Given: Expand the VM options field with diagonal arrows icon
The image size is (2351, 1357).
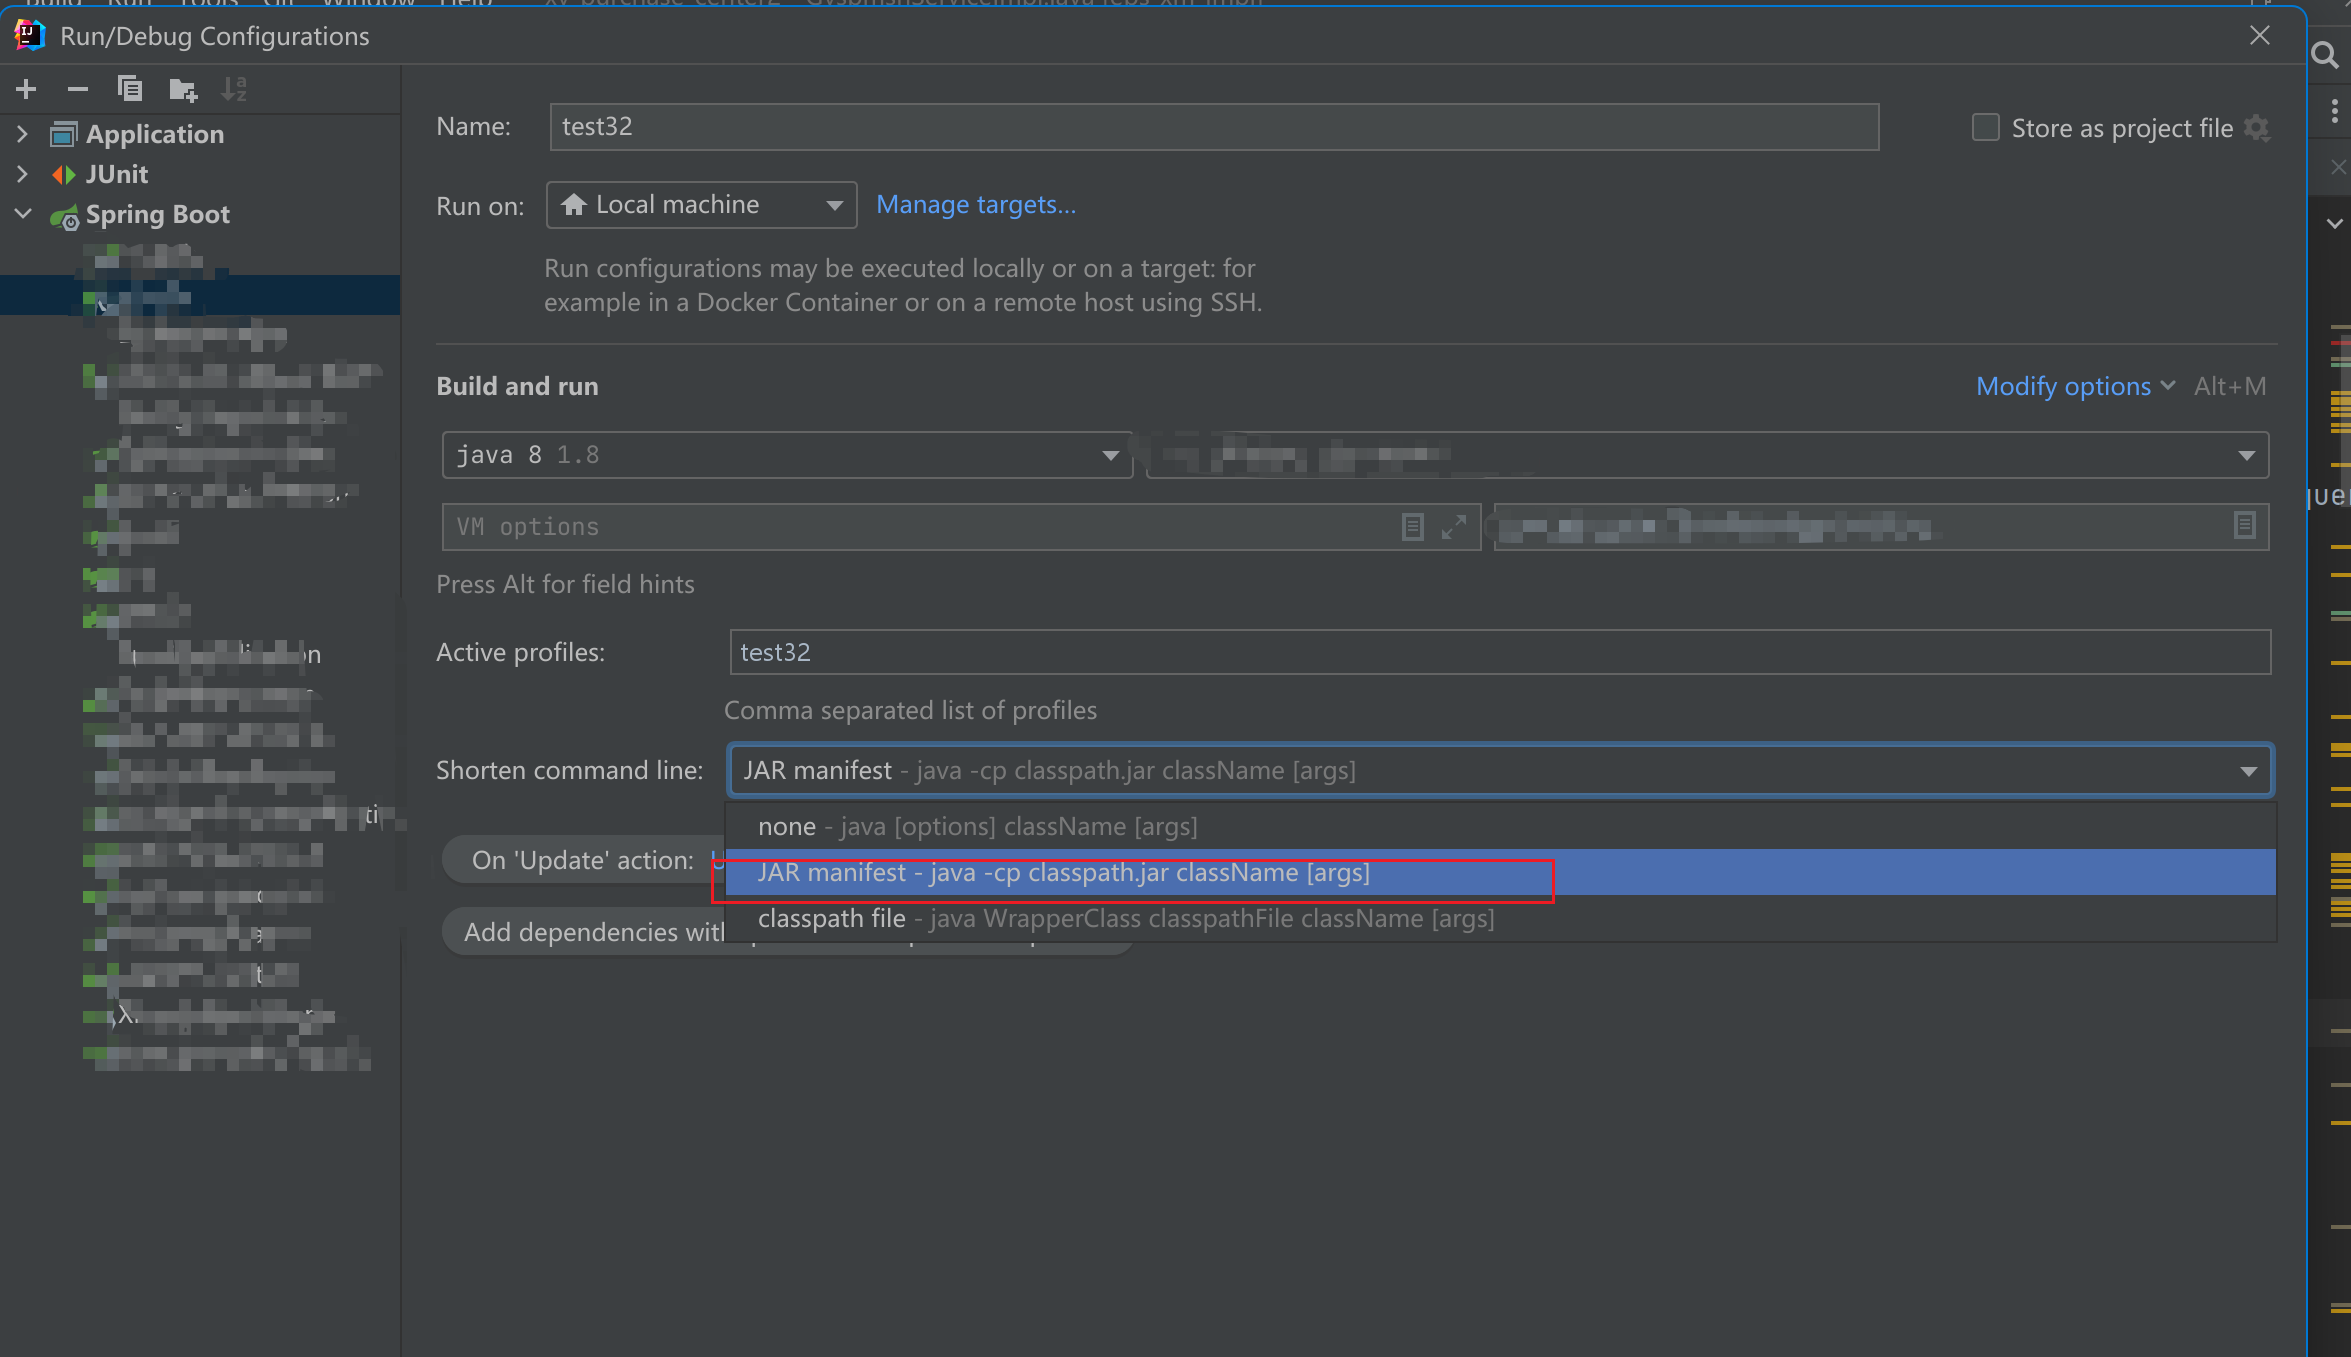Looking at the screenshot, I should pos(1455,526).
